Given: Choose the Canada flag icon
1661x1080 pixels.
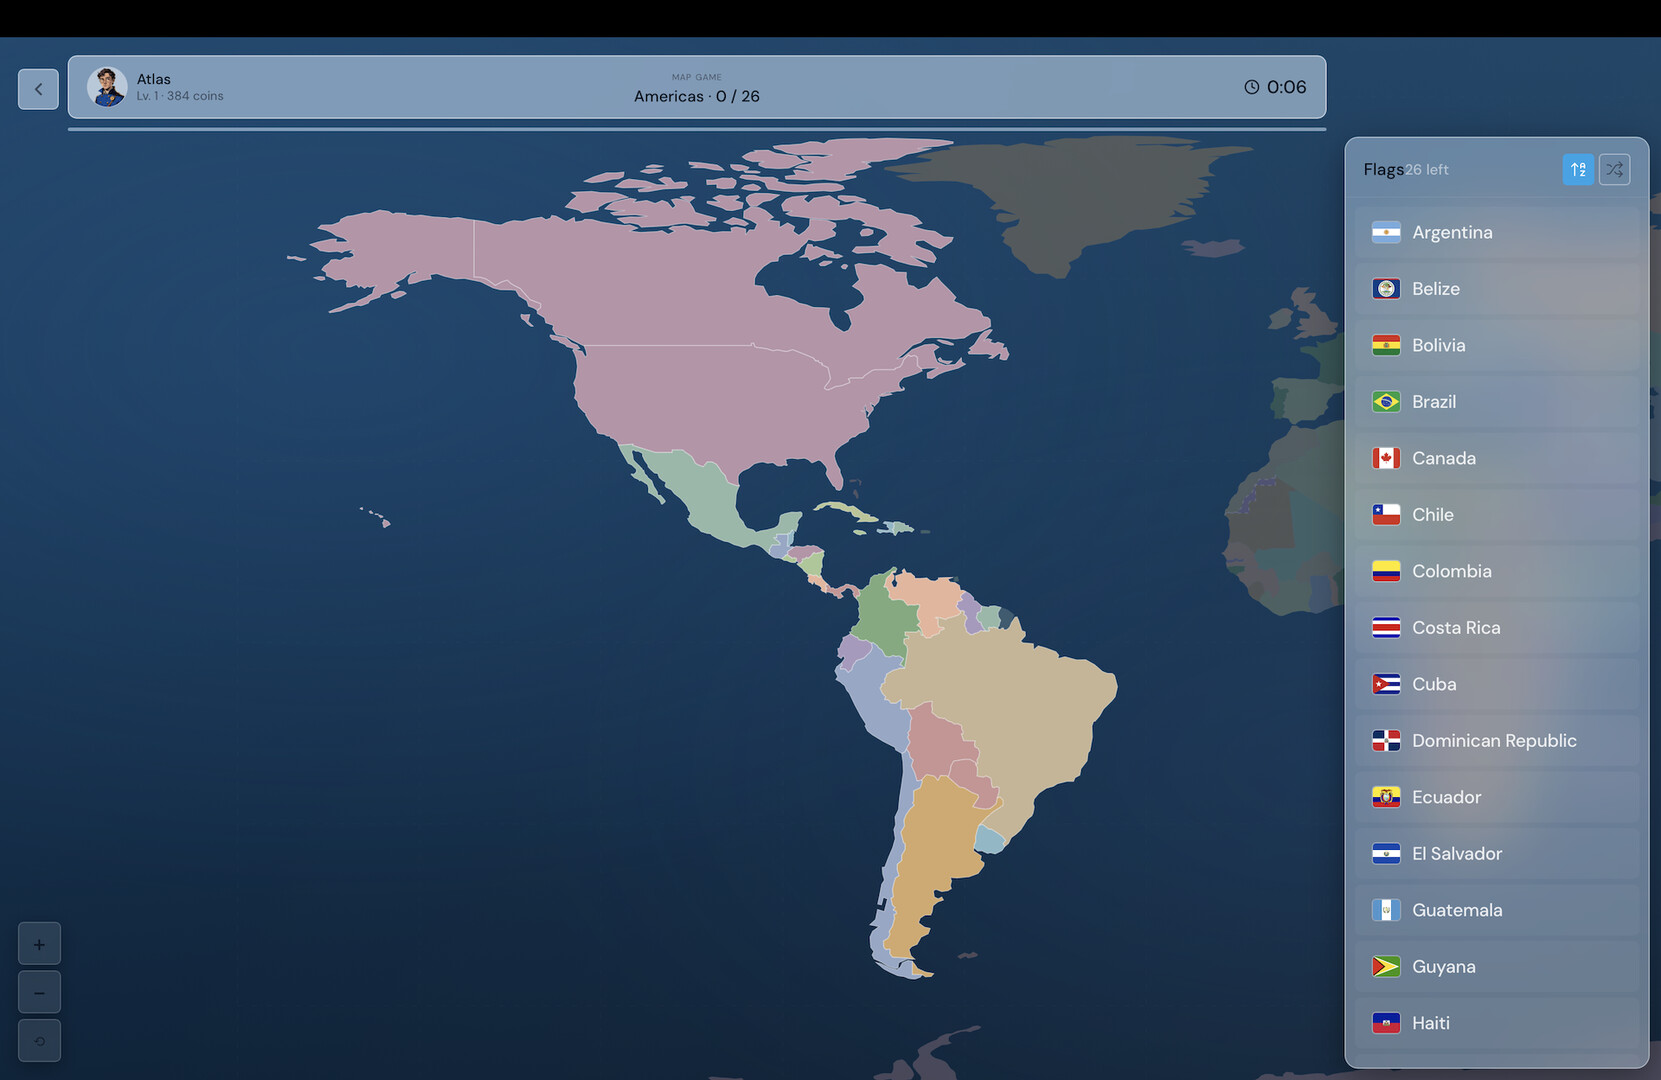Looking at the screenshot, I should point(1386,458).
